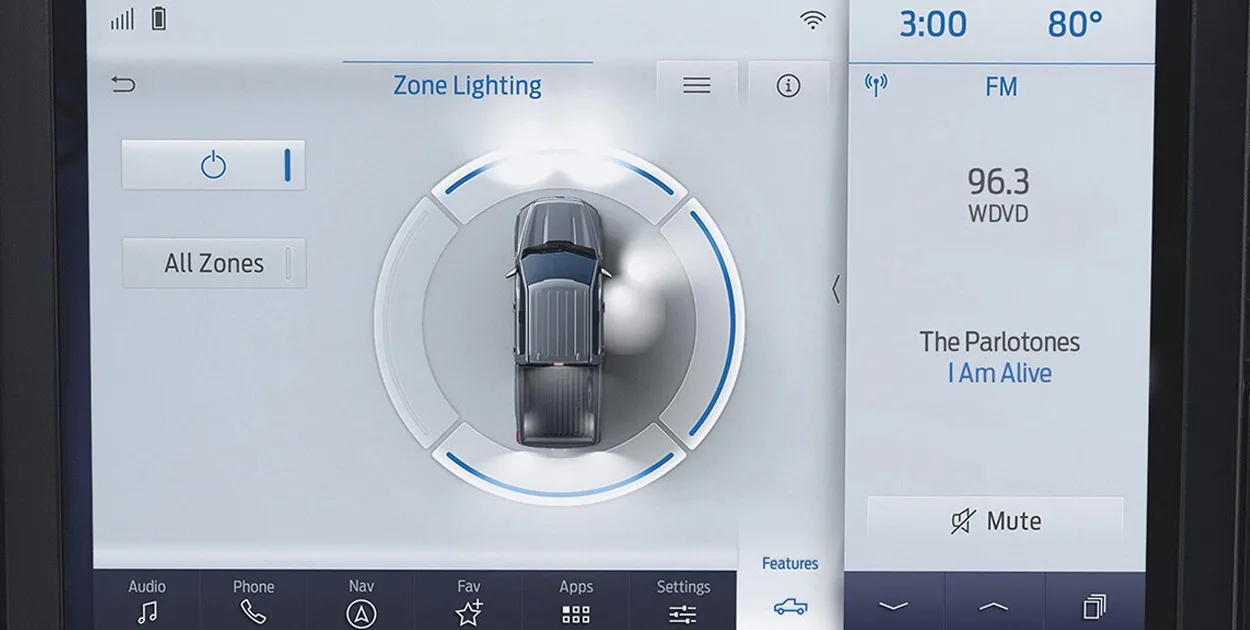Toggle the zone lighting power switch
Viewport: 1250px width, 630px height.
tap(213, 165)
